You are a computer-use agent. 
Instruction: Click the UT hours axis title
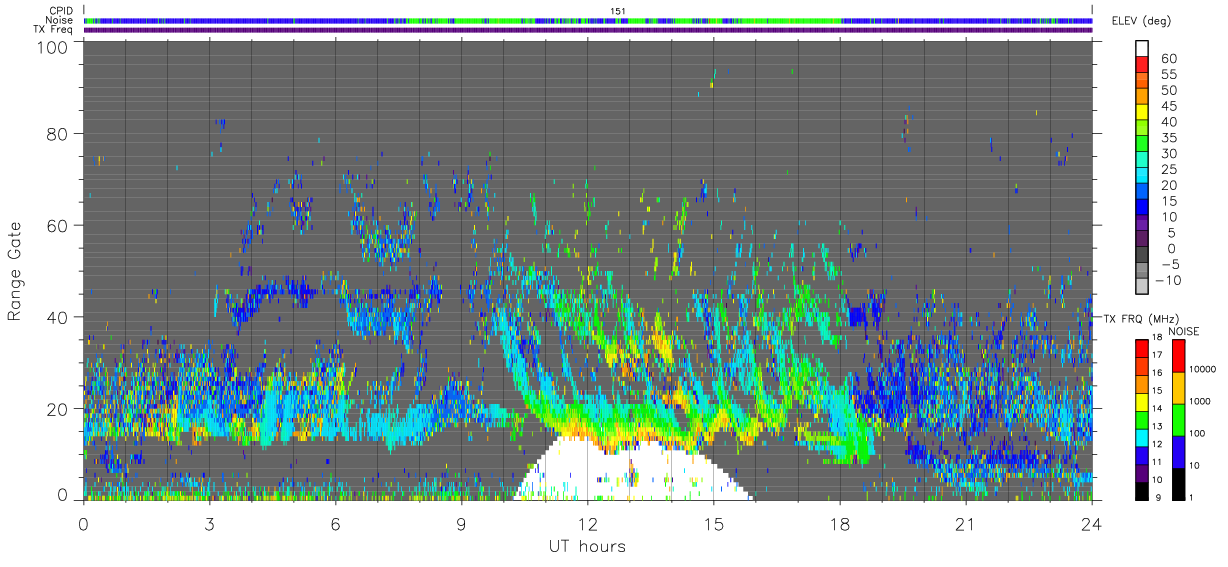click(586, 547)
